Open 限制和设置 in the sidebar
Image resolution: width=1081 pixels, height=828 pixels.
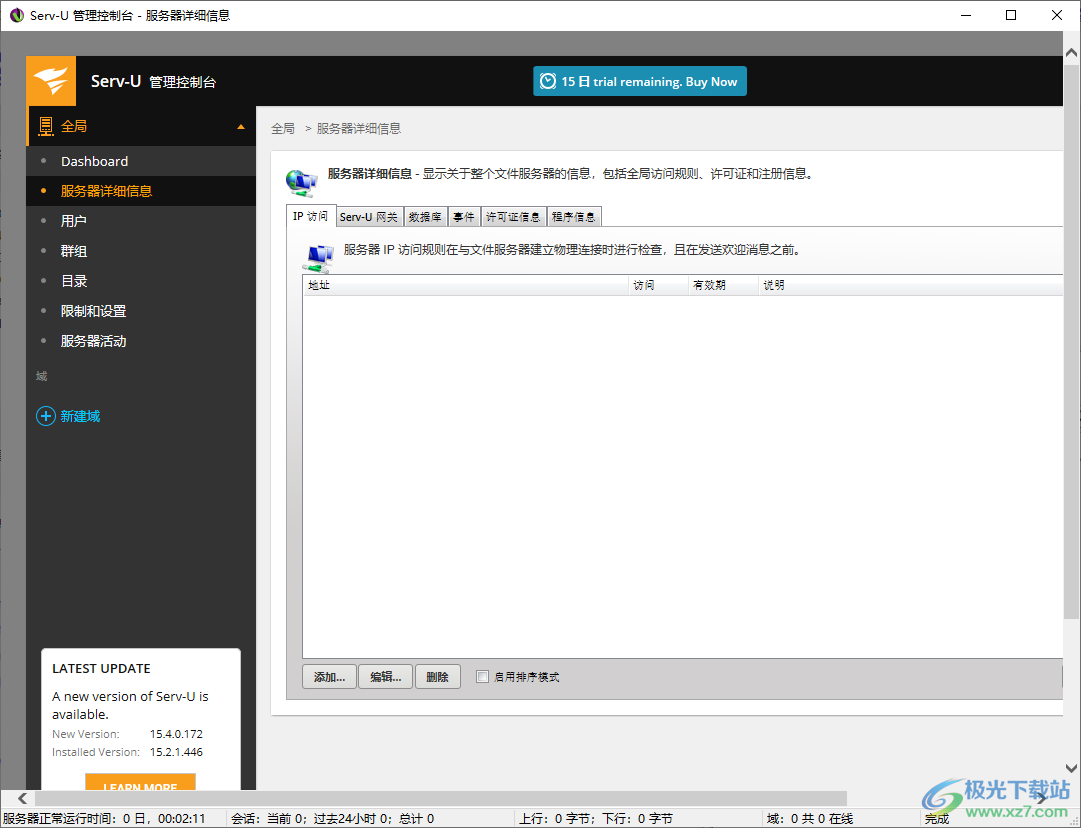141,311
